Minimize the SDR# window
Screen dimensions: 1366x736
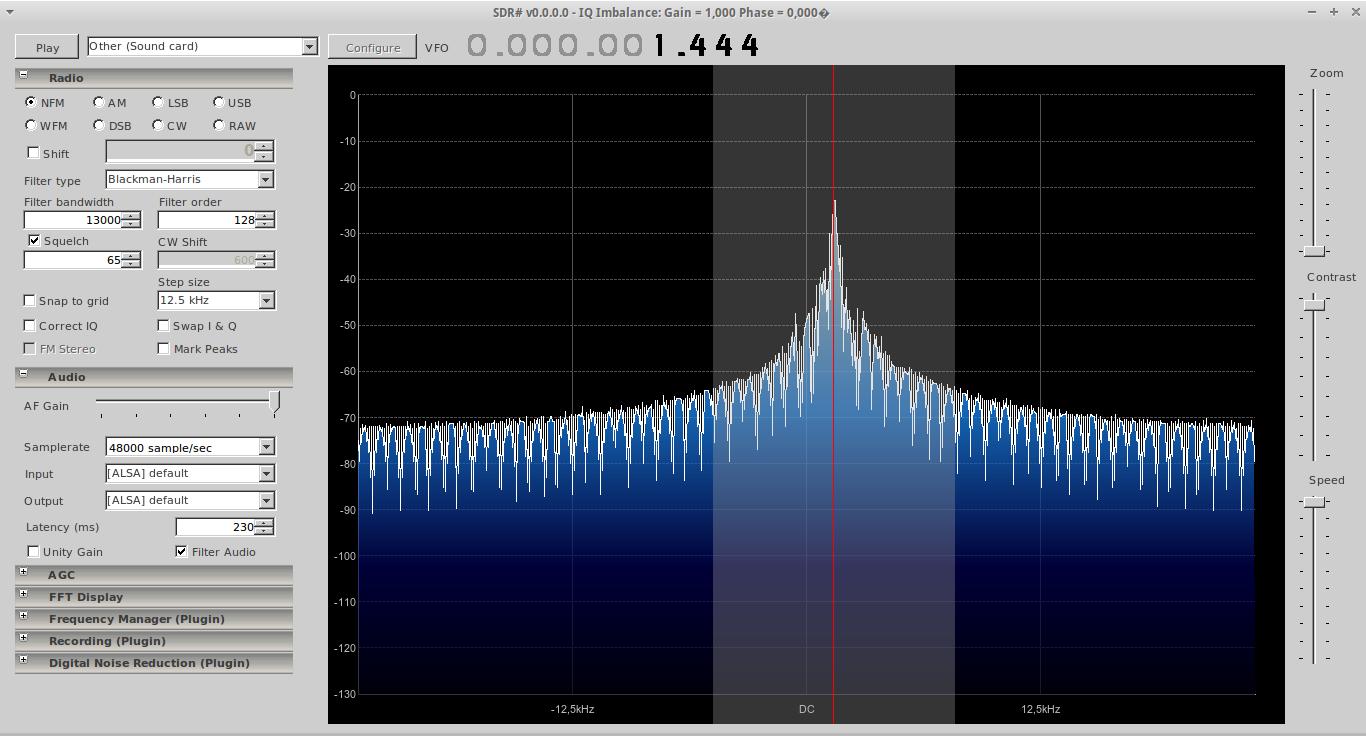tap(1312, 12)
